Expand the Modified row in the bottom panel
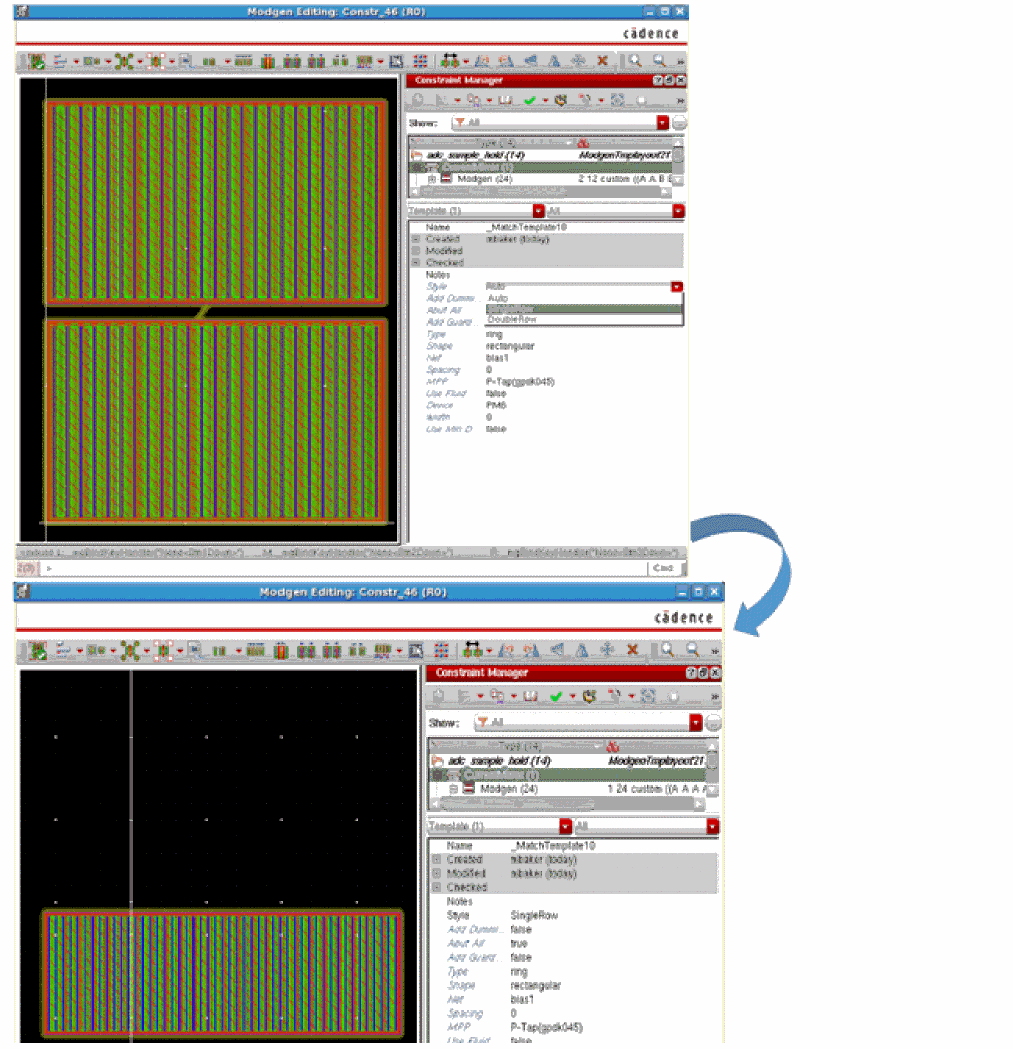 (x=436, y=874)
